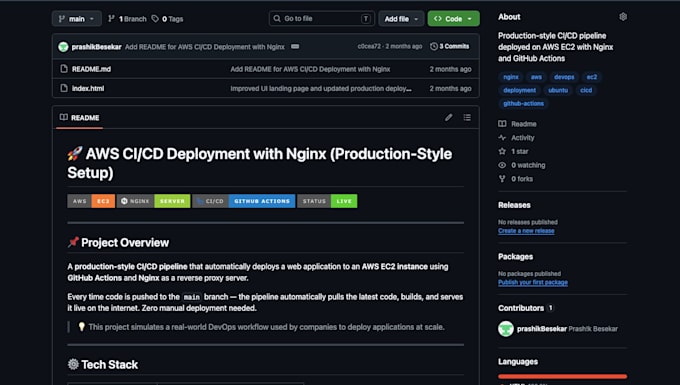This screenshot has width=680, height=385.
Task: Select the ec2 topic tag
Action: click(x=592, y=77)
